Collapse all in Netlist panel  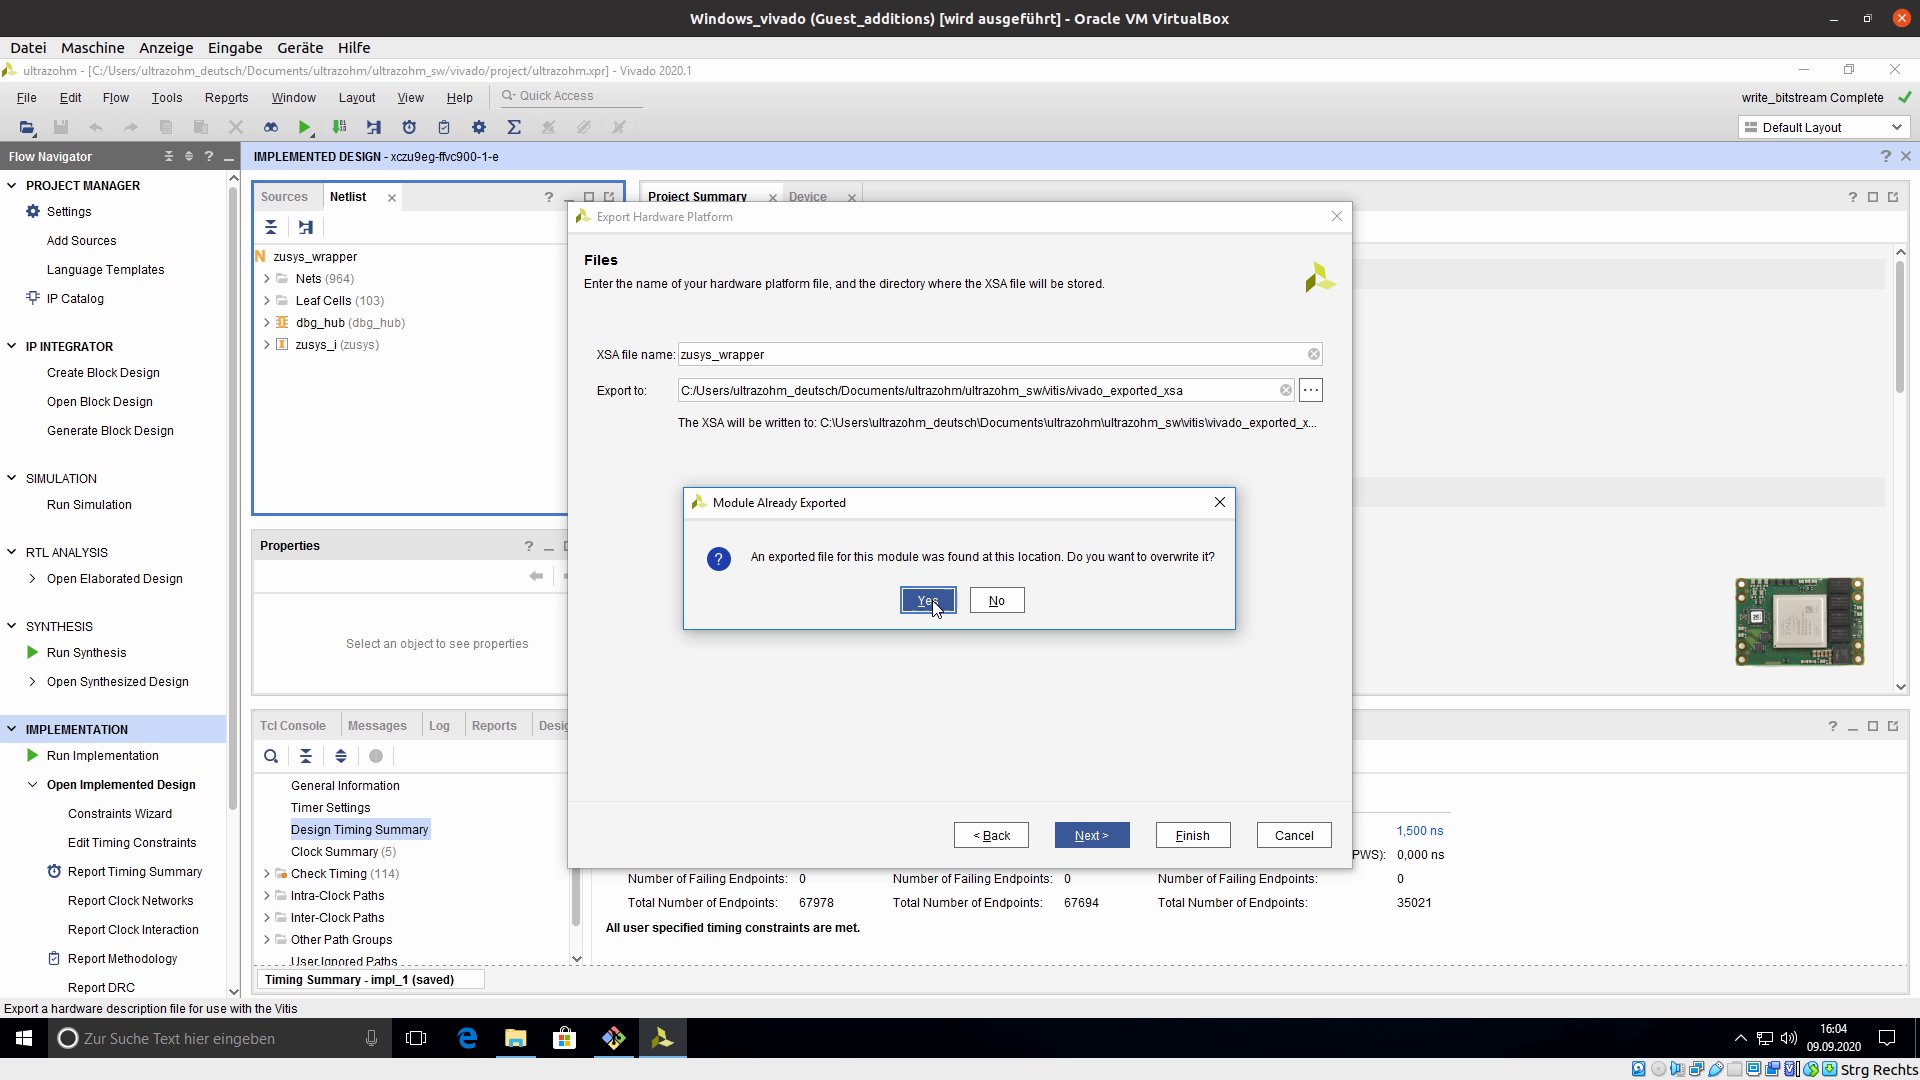(x=271, y=227)
